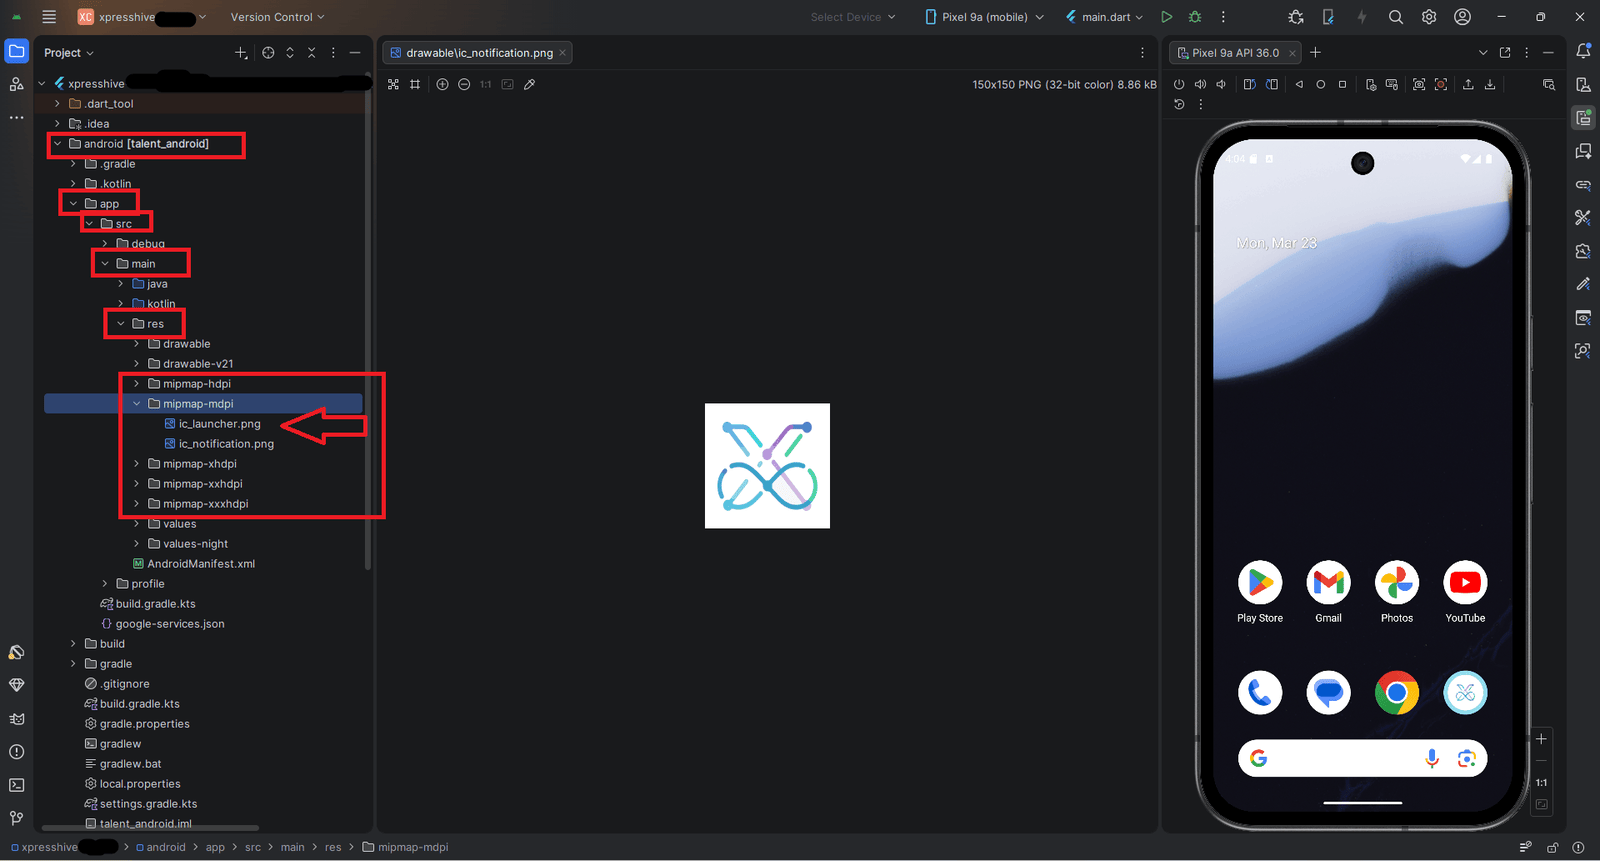
Task: Pick a color with the eyedropper tool
Action: click(530, 85)
